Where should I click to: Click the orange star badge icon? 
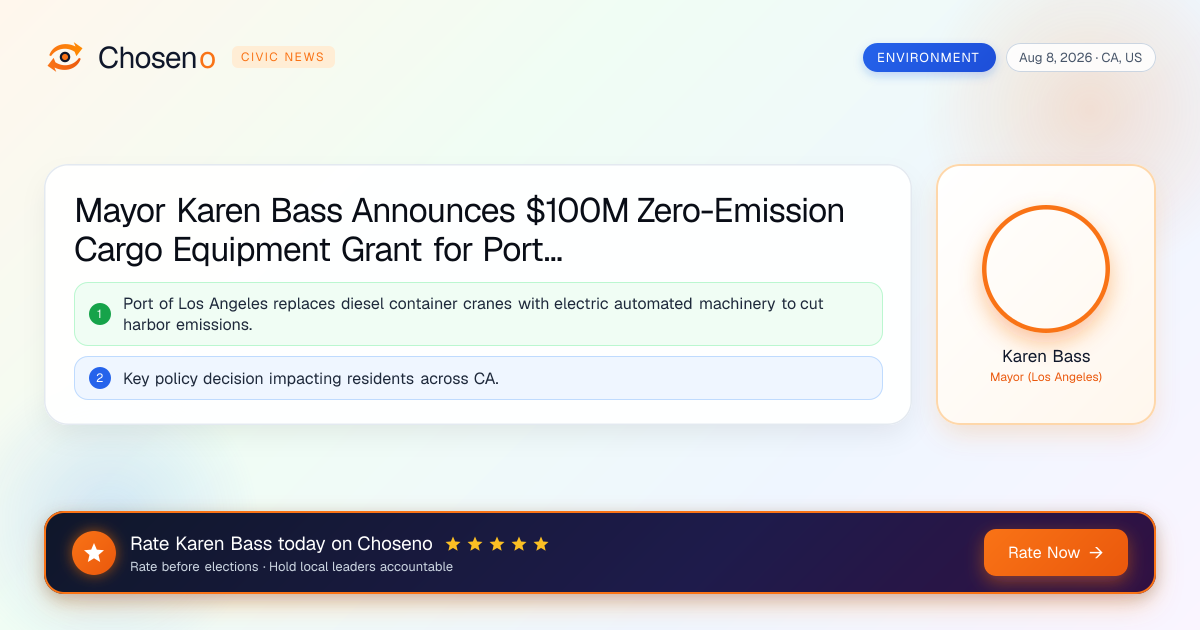94,553
